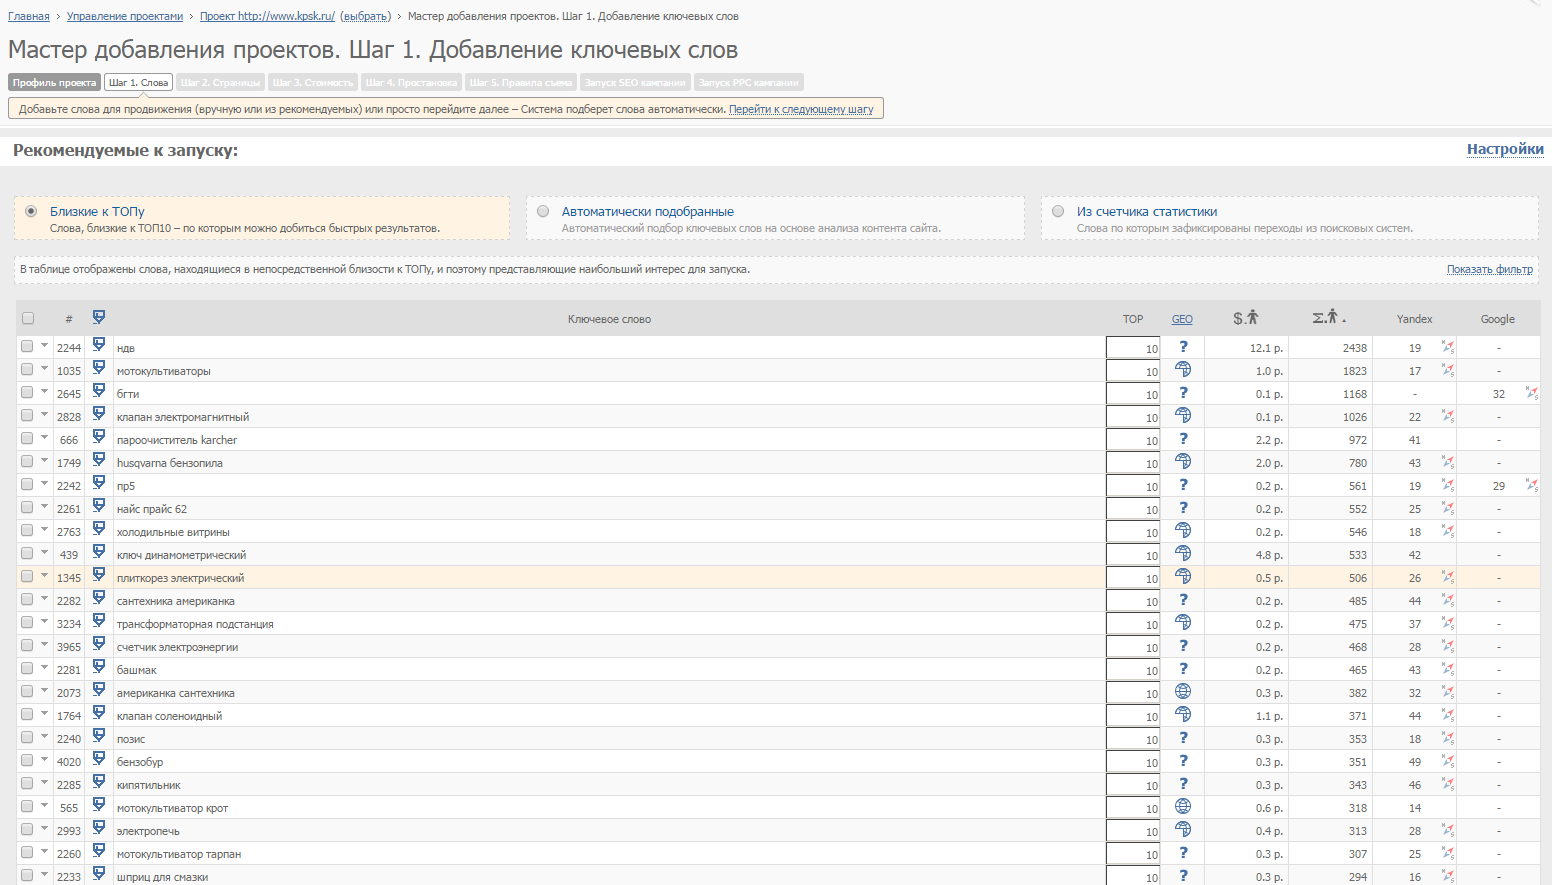The image size is (1552, 885).
Task: Sort by the cost-per-visitor ($) column icon
Action: 1246,318
